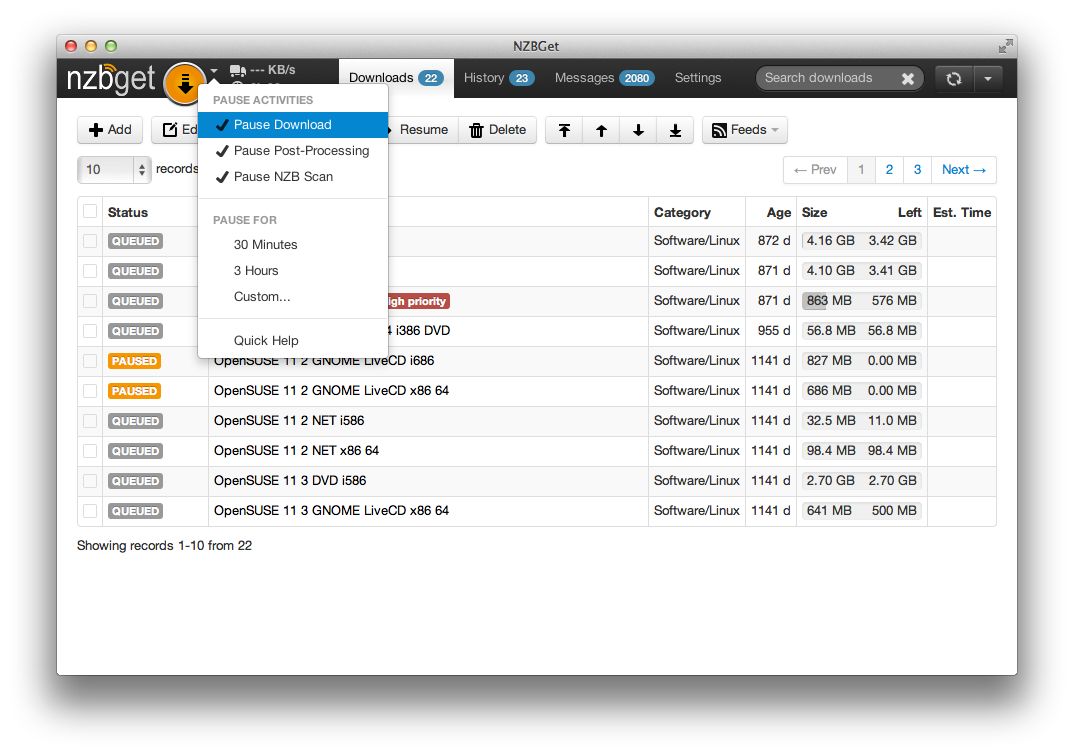Open the Settings tab

pyautogui.click(x=698, y=78)
